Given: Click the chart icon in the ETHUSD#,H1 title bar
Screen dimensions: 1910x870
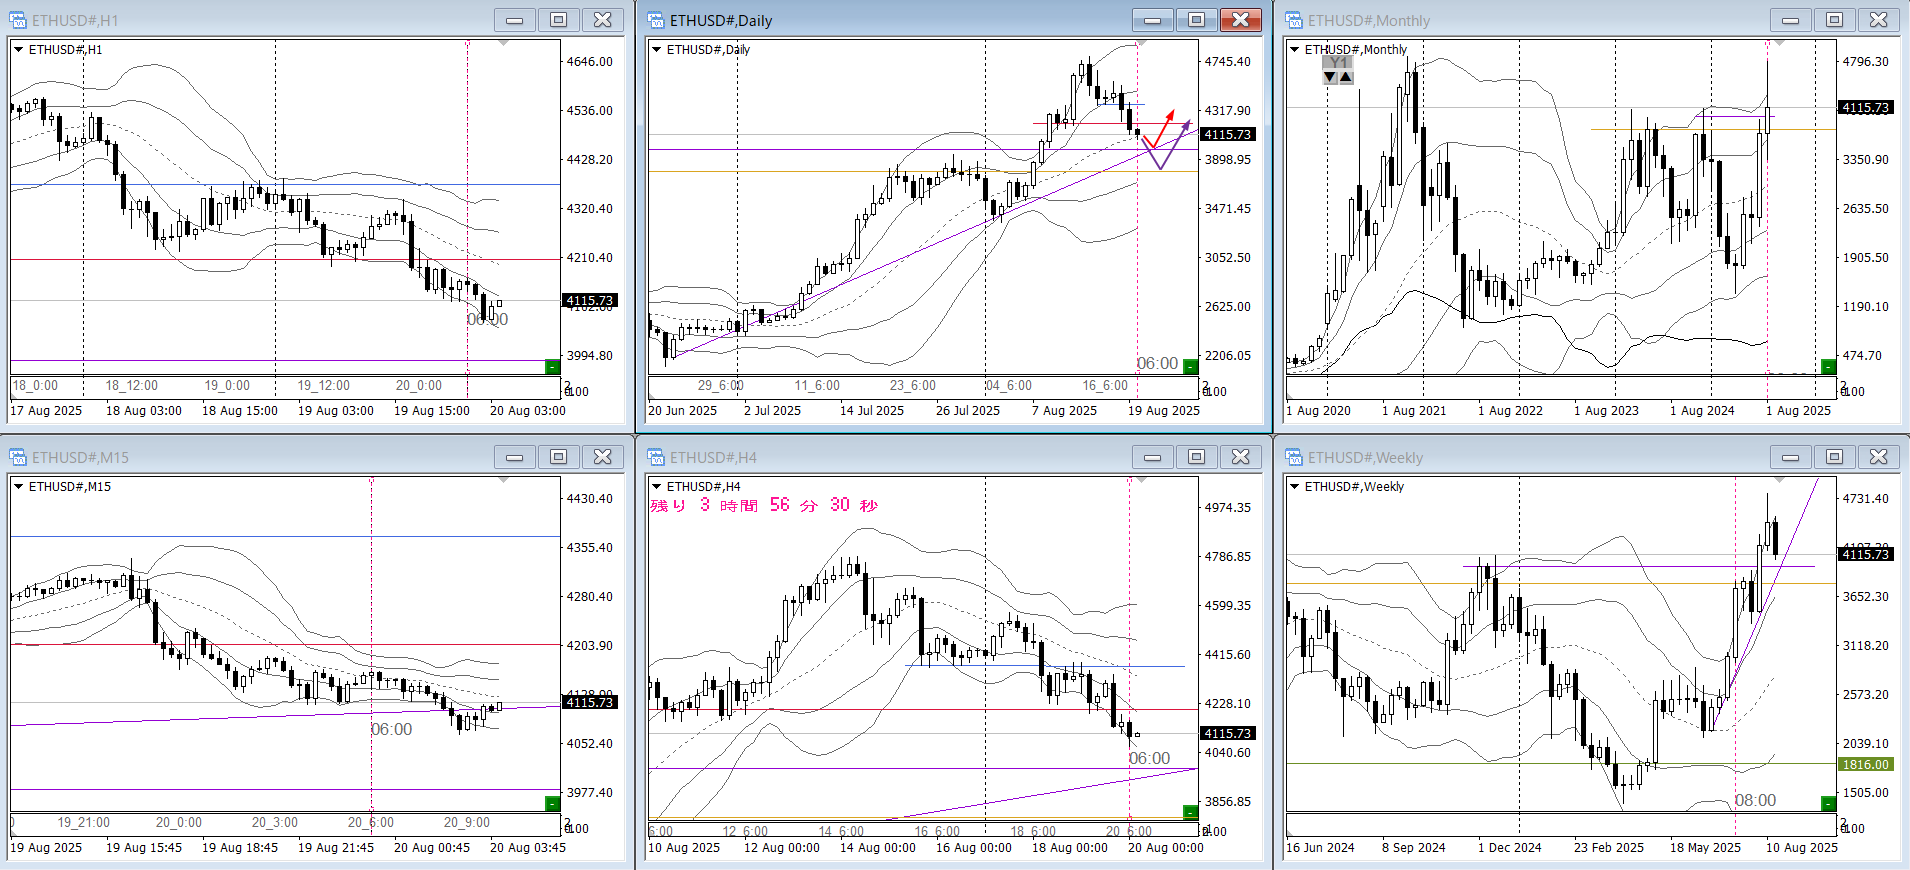Looking at the screenshot, I should (x=18, y=20).
